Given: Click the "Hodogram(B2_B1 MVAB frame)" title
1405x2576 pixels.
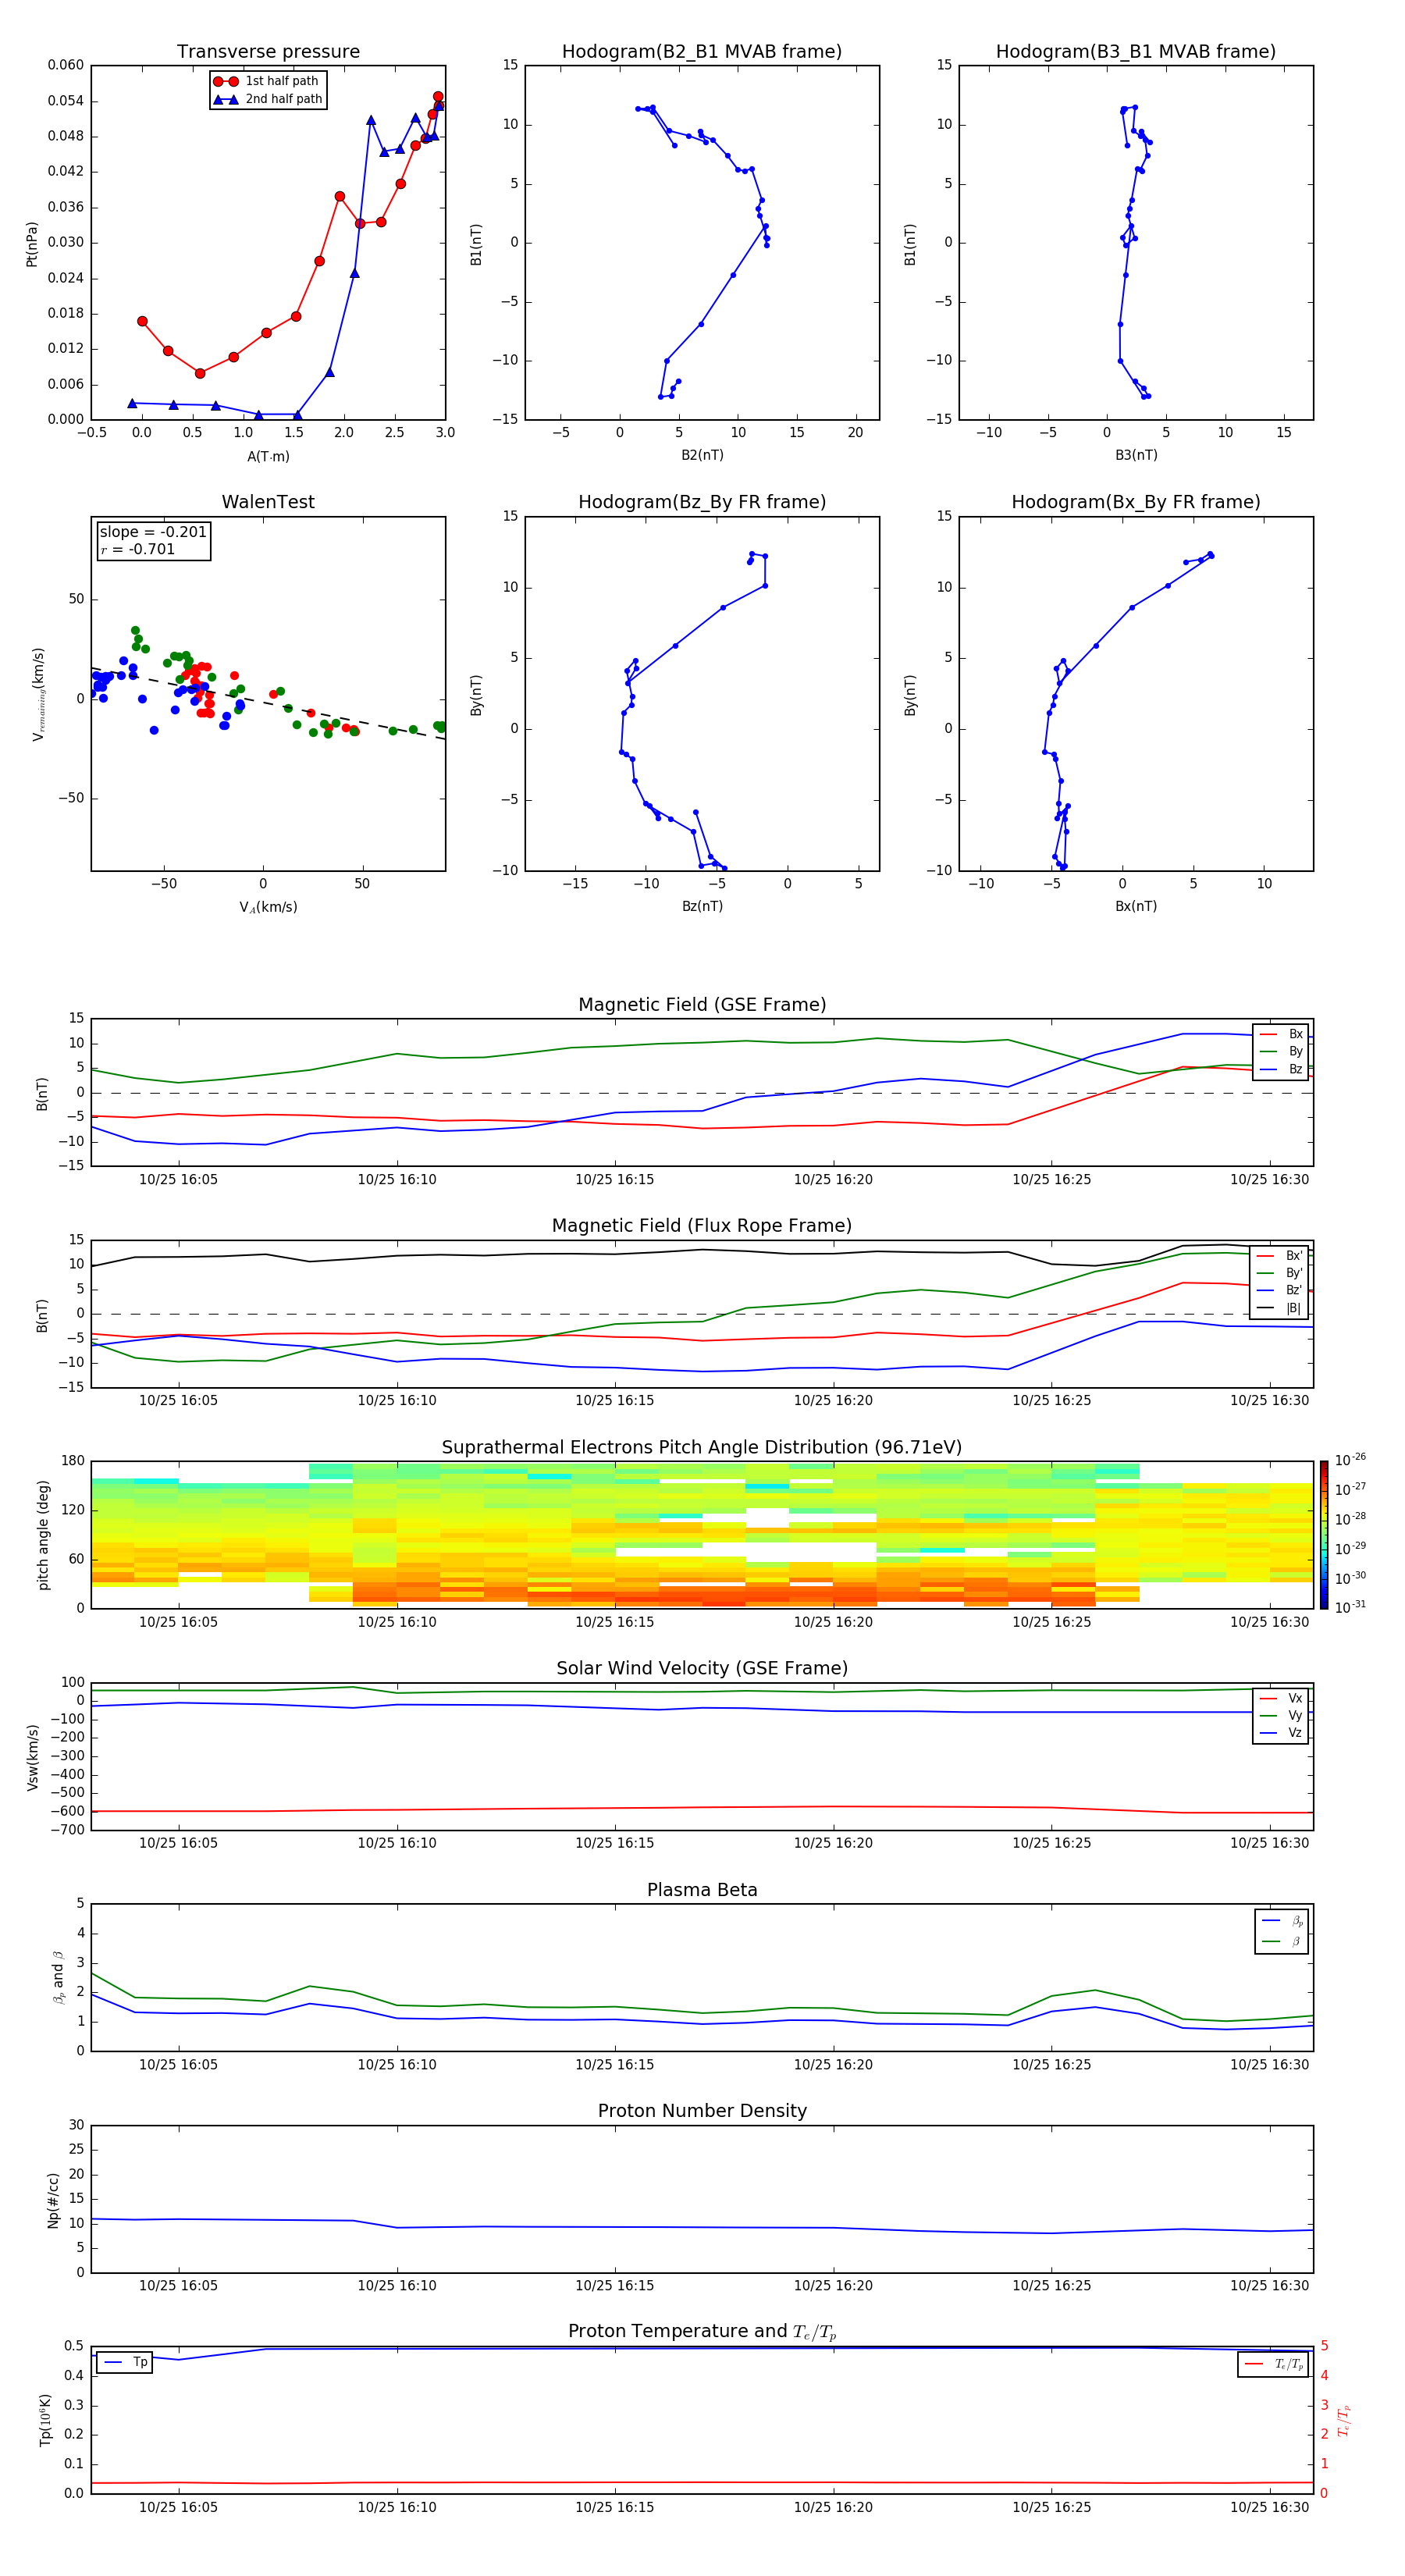Looking at the screenshot, I should pyautogui.click(x=702, y=52).
